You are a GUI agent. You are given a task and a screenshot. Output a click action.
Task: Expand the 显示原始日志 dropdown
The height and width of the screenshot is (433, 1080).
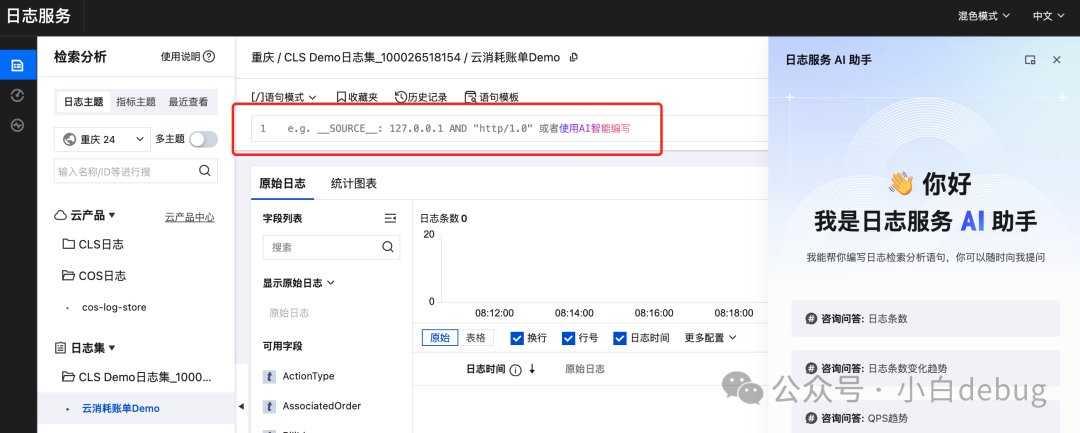coord(298,282)
